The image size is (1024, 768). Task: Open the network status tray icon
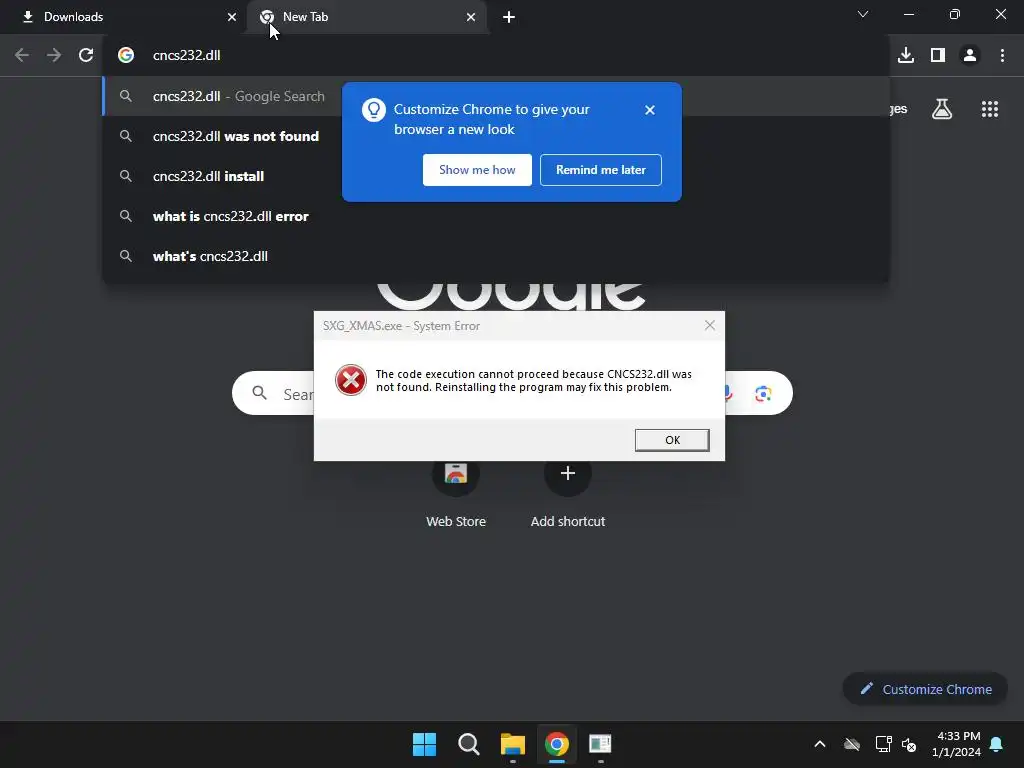[x=884, y=744]
